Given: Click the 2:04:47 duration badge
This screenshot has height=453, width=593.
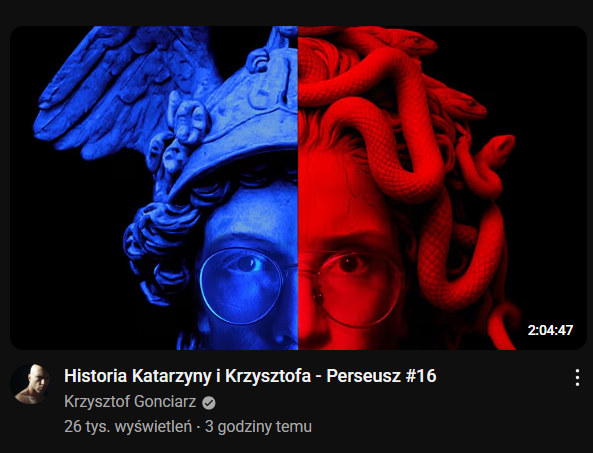Looking at the screenshot, I should tap(550, 330).
